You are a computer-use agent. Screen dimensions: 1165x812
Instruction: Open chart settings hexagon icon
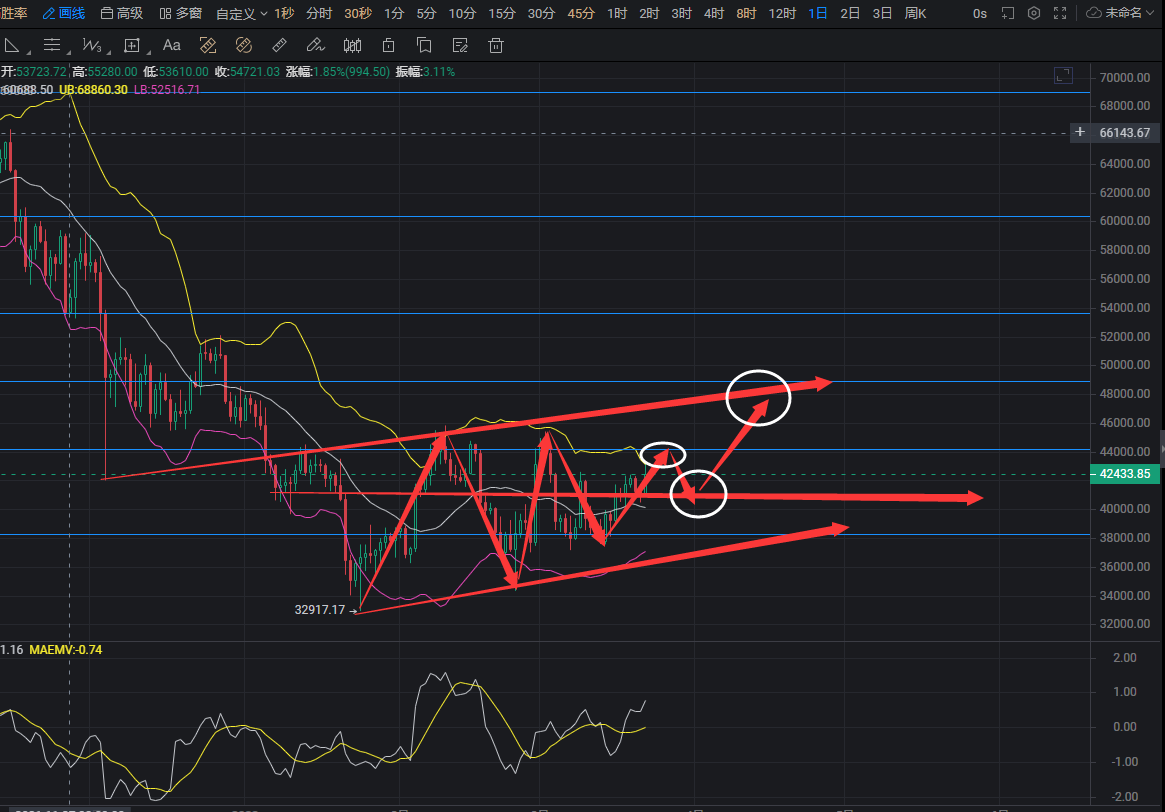pyautogui.click(x=1034, y=14)
